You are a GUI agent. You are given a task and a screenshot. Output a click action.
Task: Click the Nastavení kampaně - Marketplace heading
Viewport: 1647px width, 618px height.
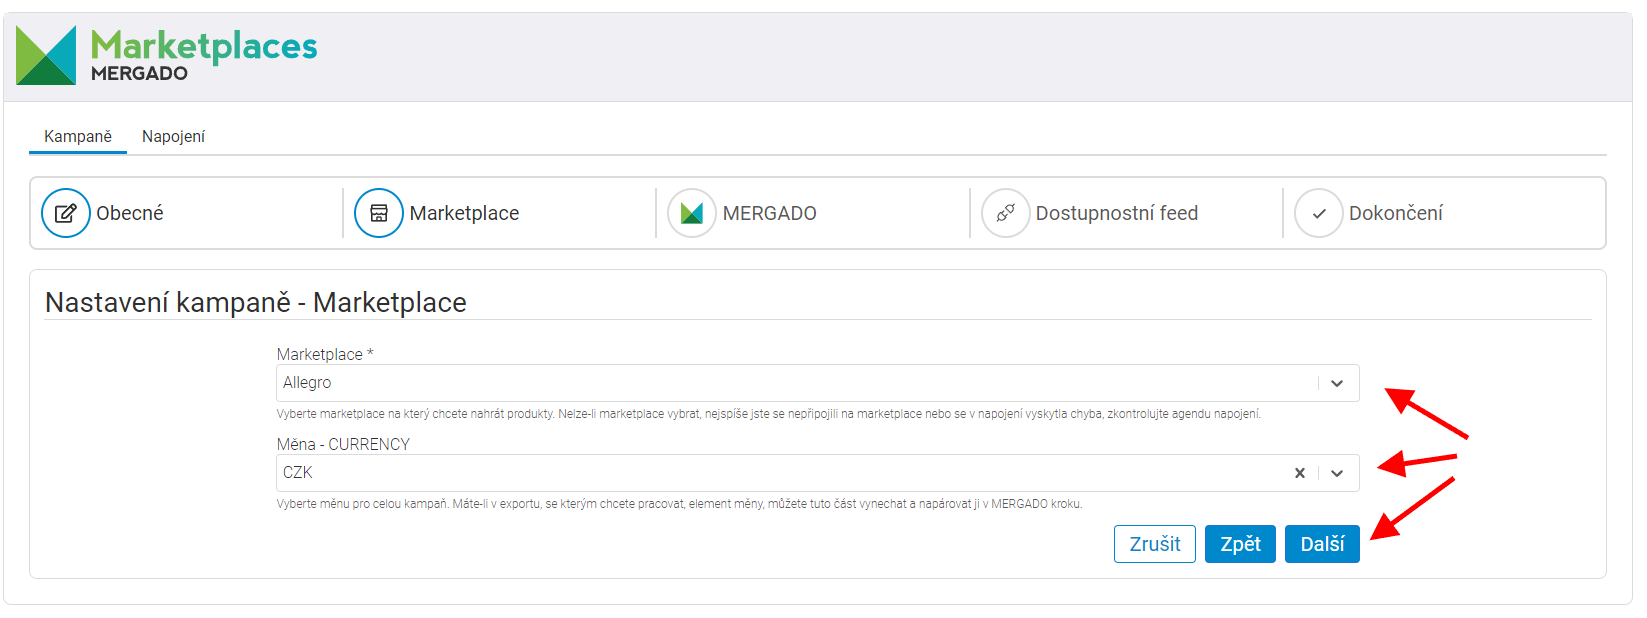point(256,302)
